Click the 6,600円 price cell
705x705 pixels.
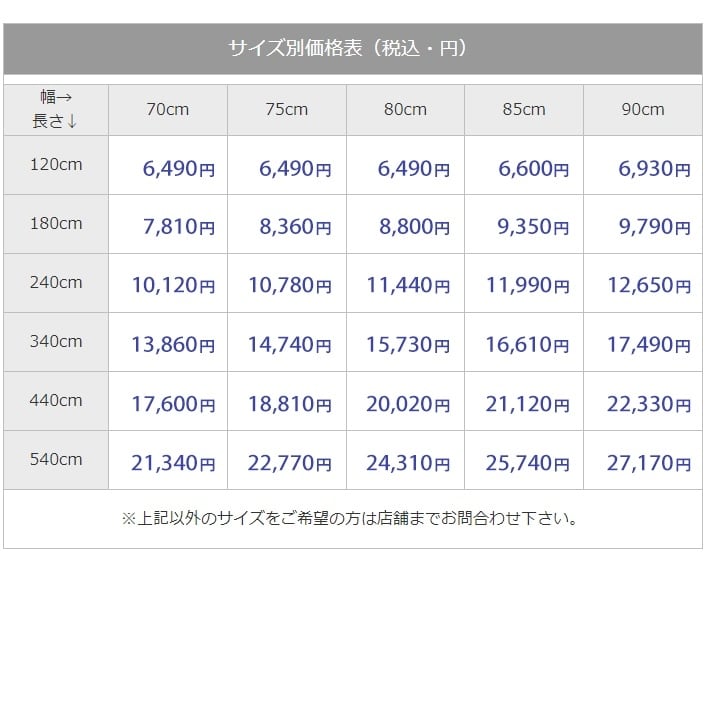tap(524, 165)
